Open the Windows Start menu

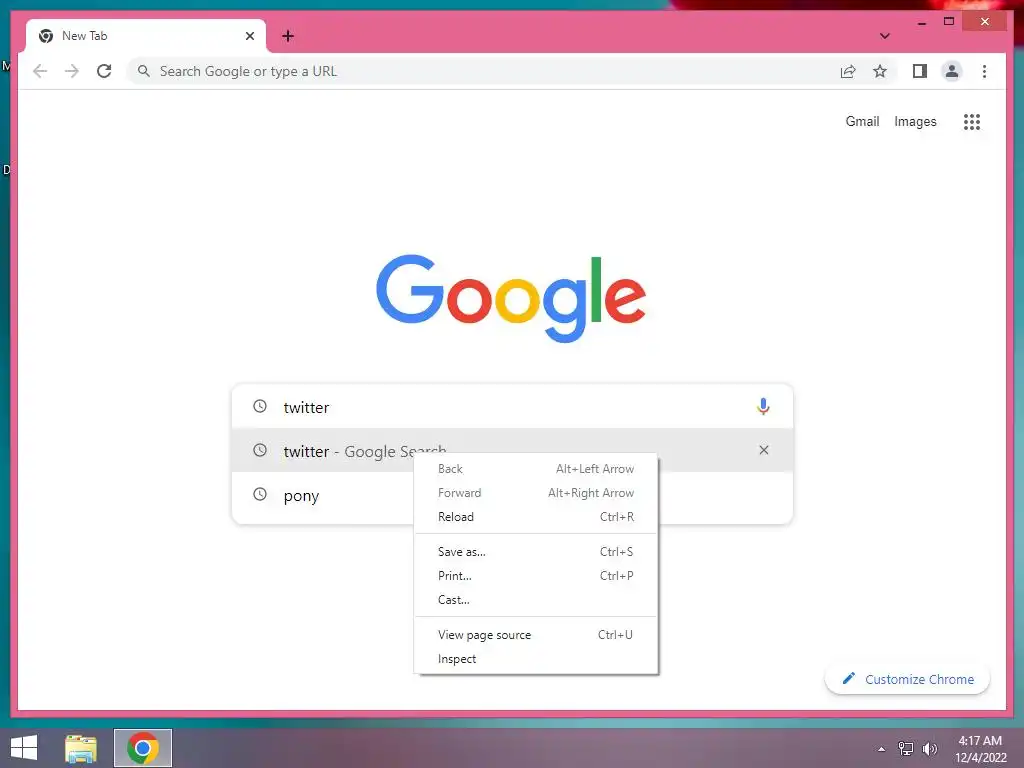pos(24,748)
